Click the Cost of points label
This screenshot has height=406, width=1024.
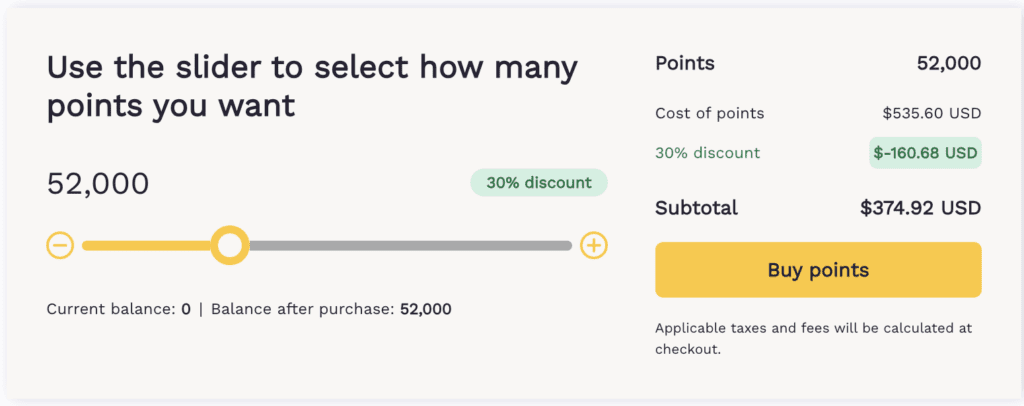[x=709, y=113]
